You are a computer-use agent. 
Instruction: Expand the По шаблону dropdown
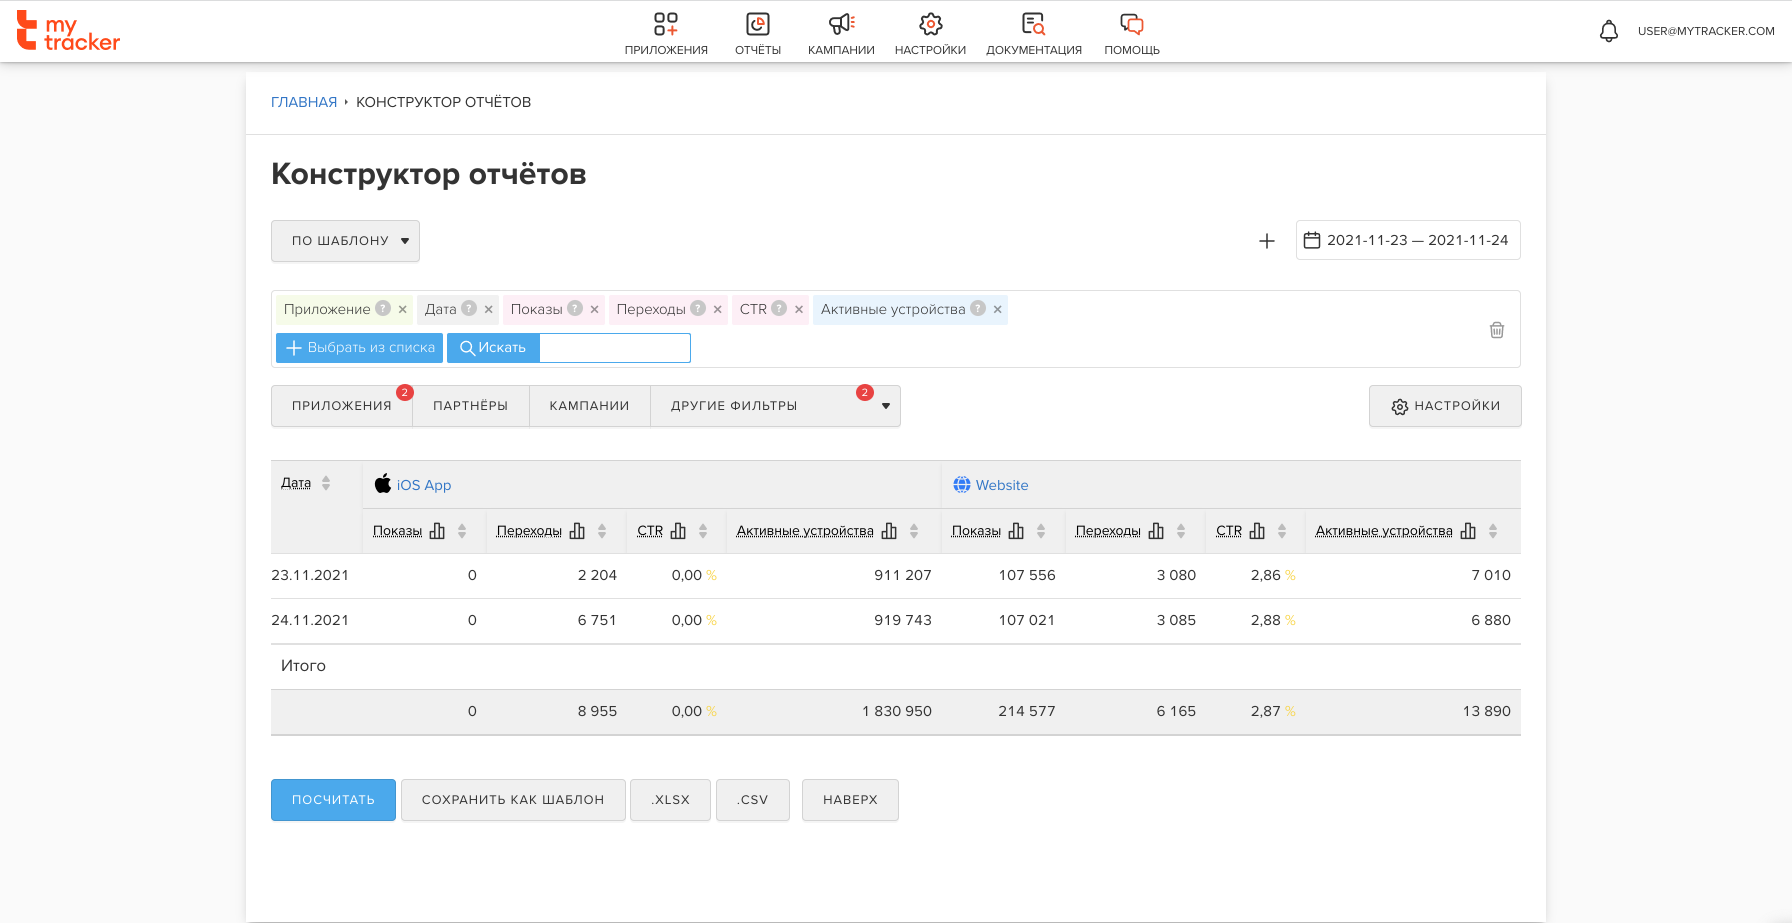345,241
